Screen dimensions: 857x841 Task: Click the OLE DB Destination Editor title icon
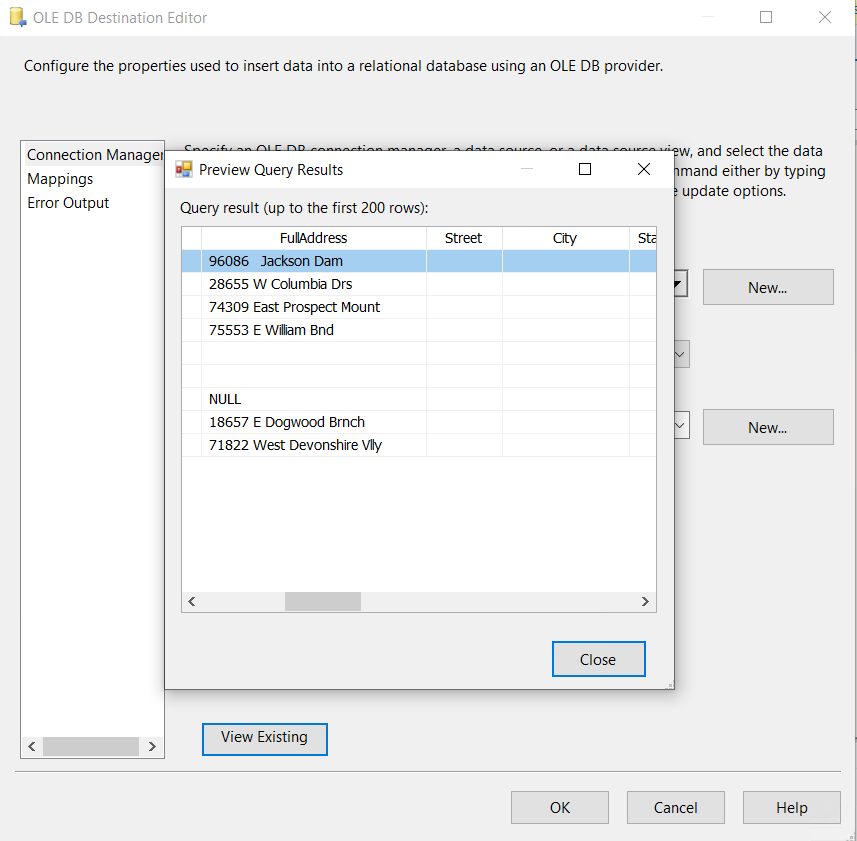pos(17,18)
